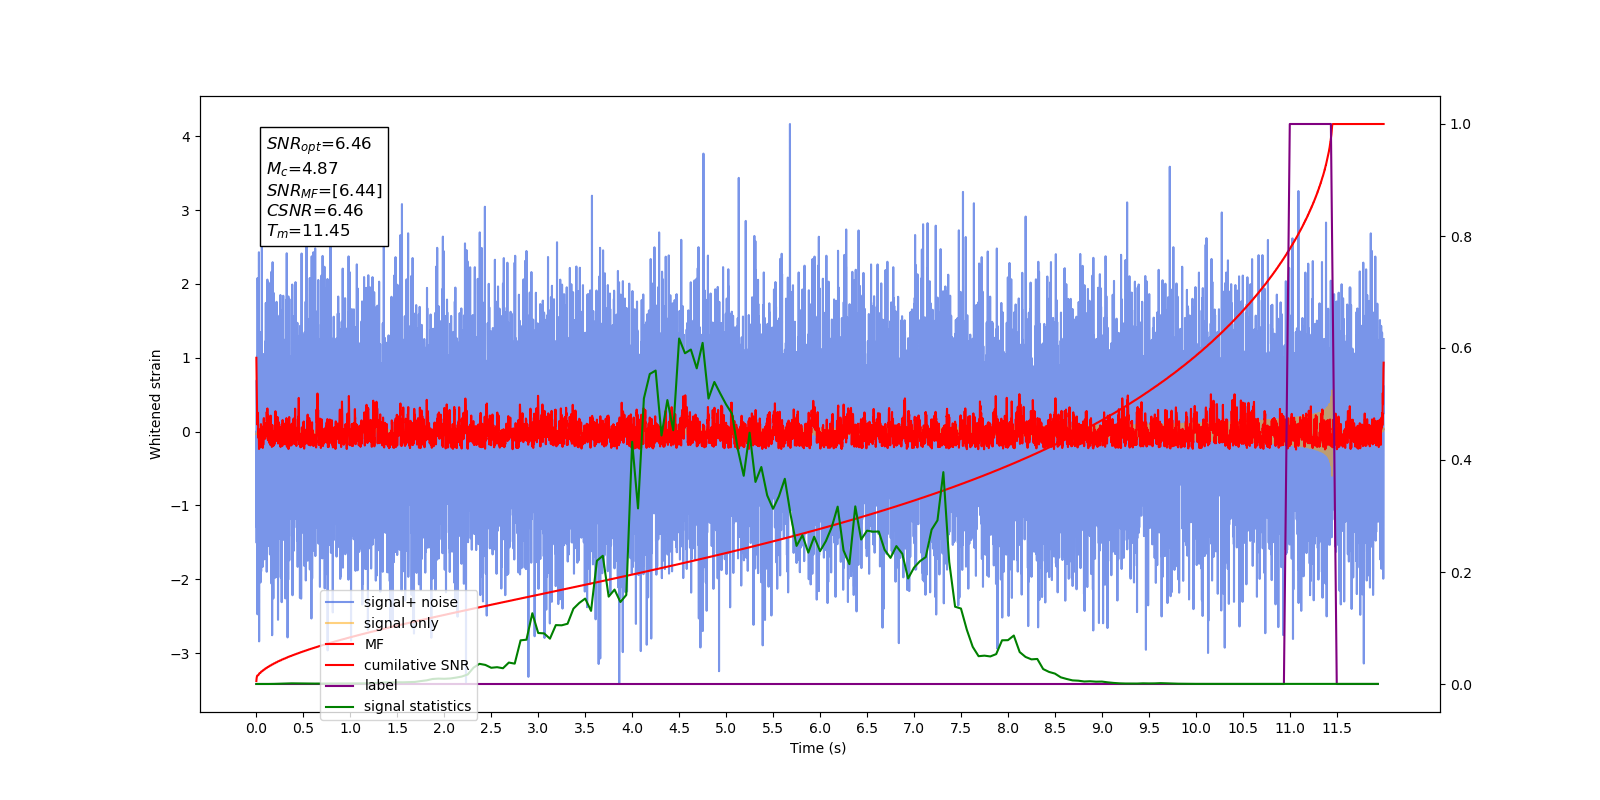The width and height of the screenshot is (1600, 800).
Task: Click the 4.0 tick on the time axis
Action: click(632, 728)
